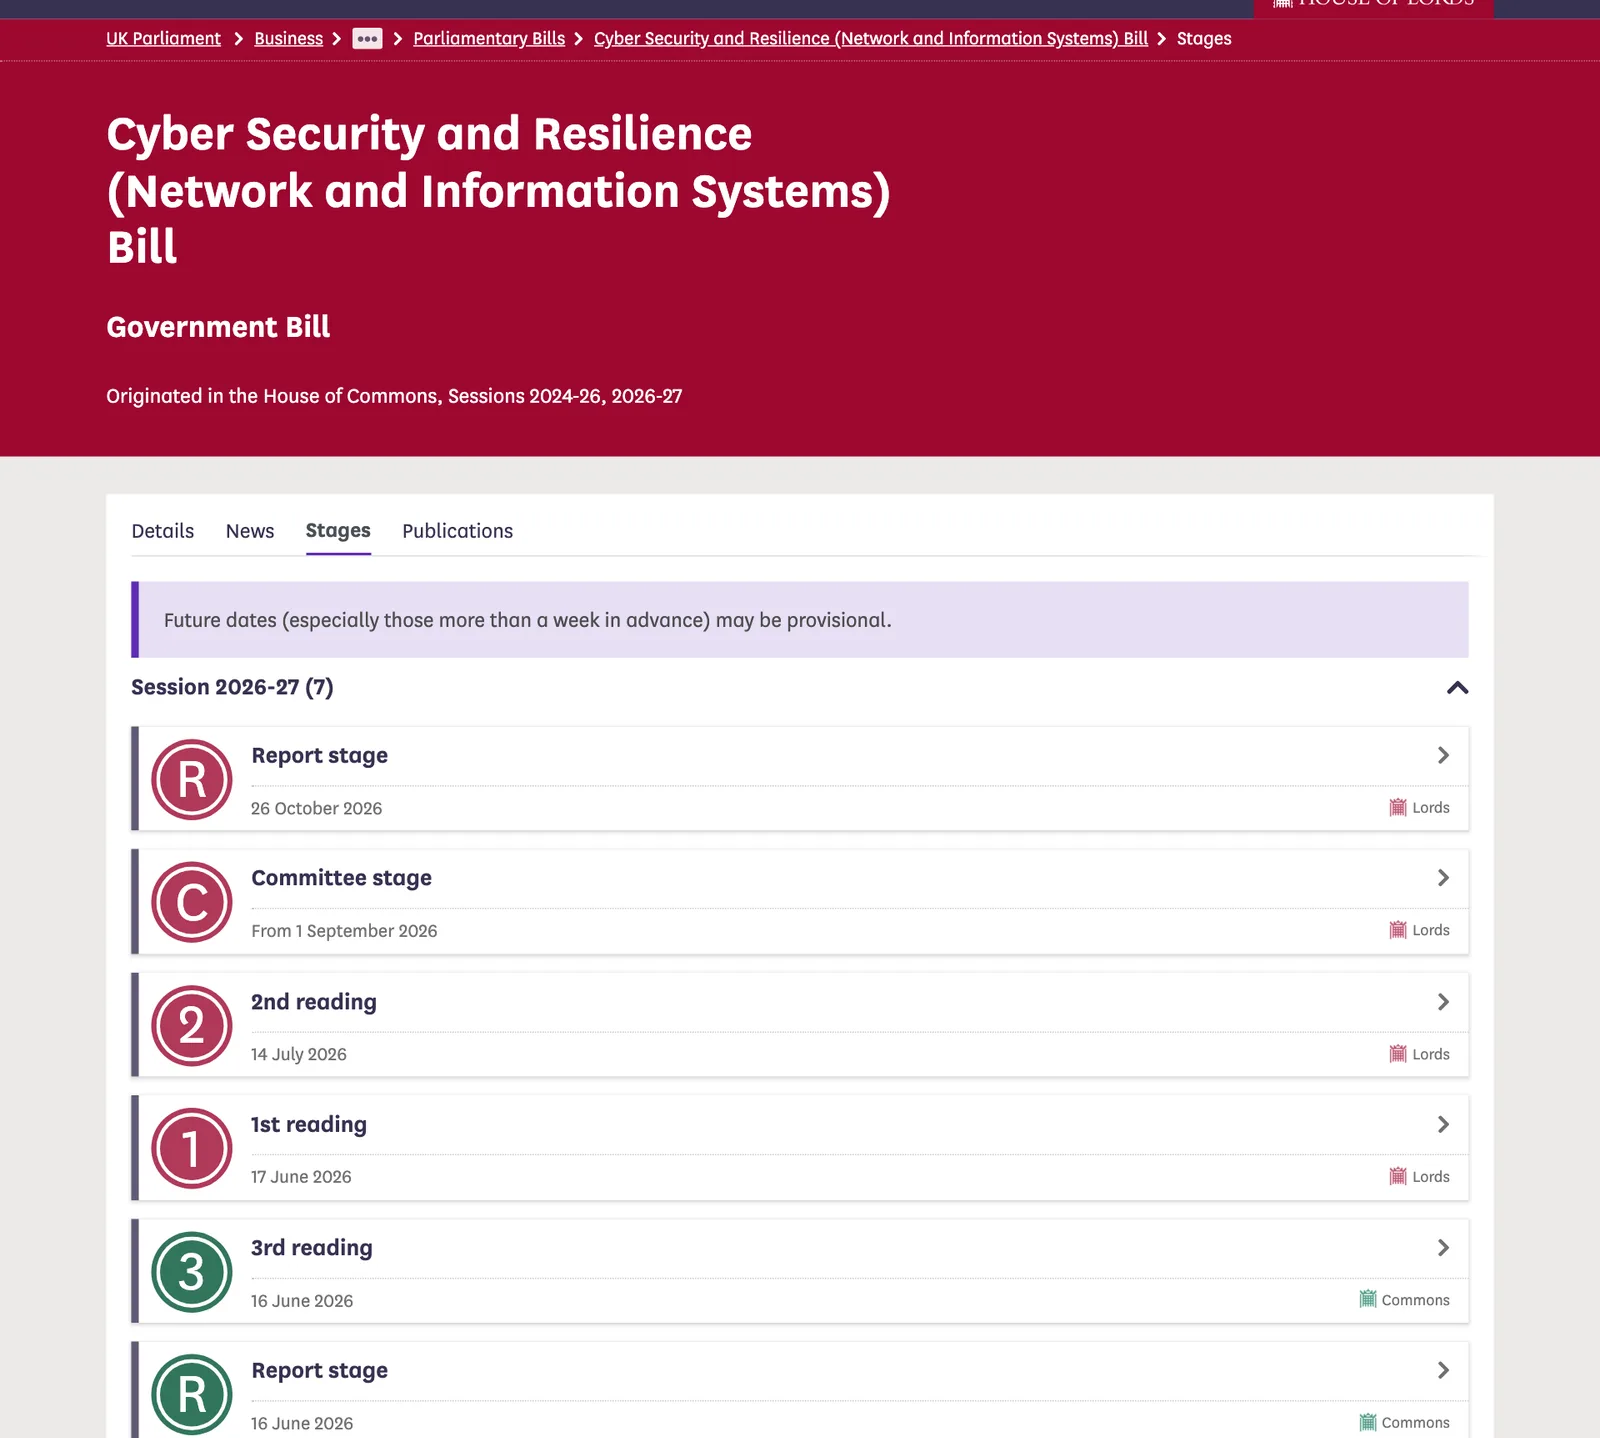Select the Stages tab

click(338, 531)
